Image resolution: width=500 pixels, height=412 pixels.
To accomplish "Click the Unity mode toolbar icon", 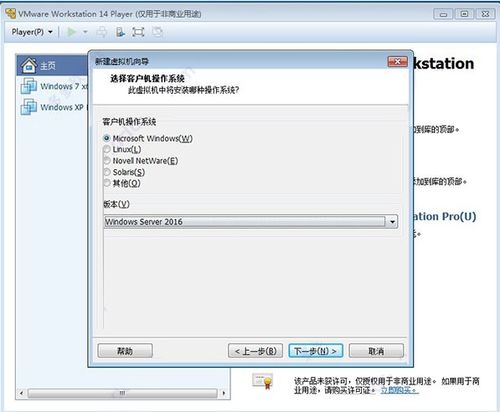I will tap(157, 32).
